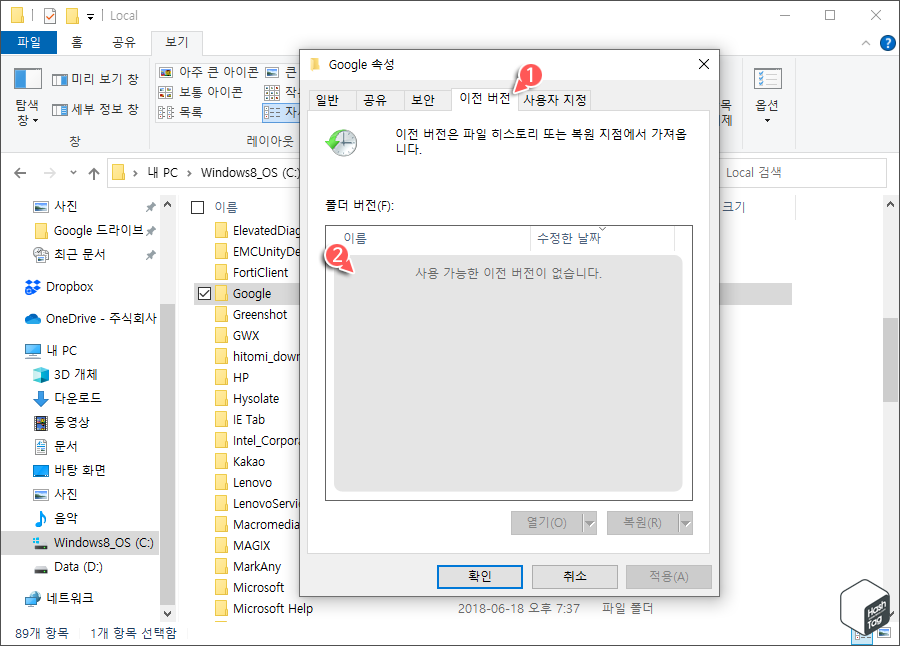The image size is (900, 646).
Task: Confirm dialog with the 확인 button
Action: tap(479, 577)
